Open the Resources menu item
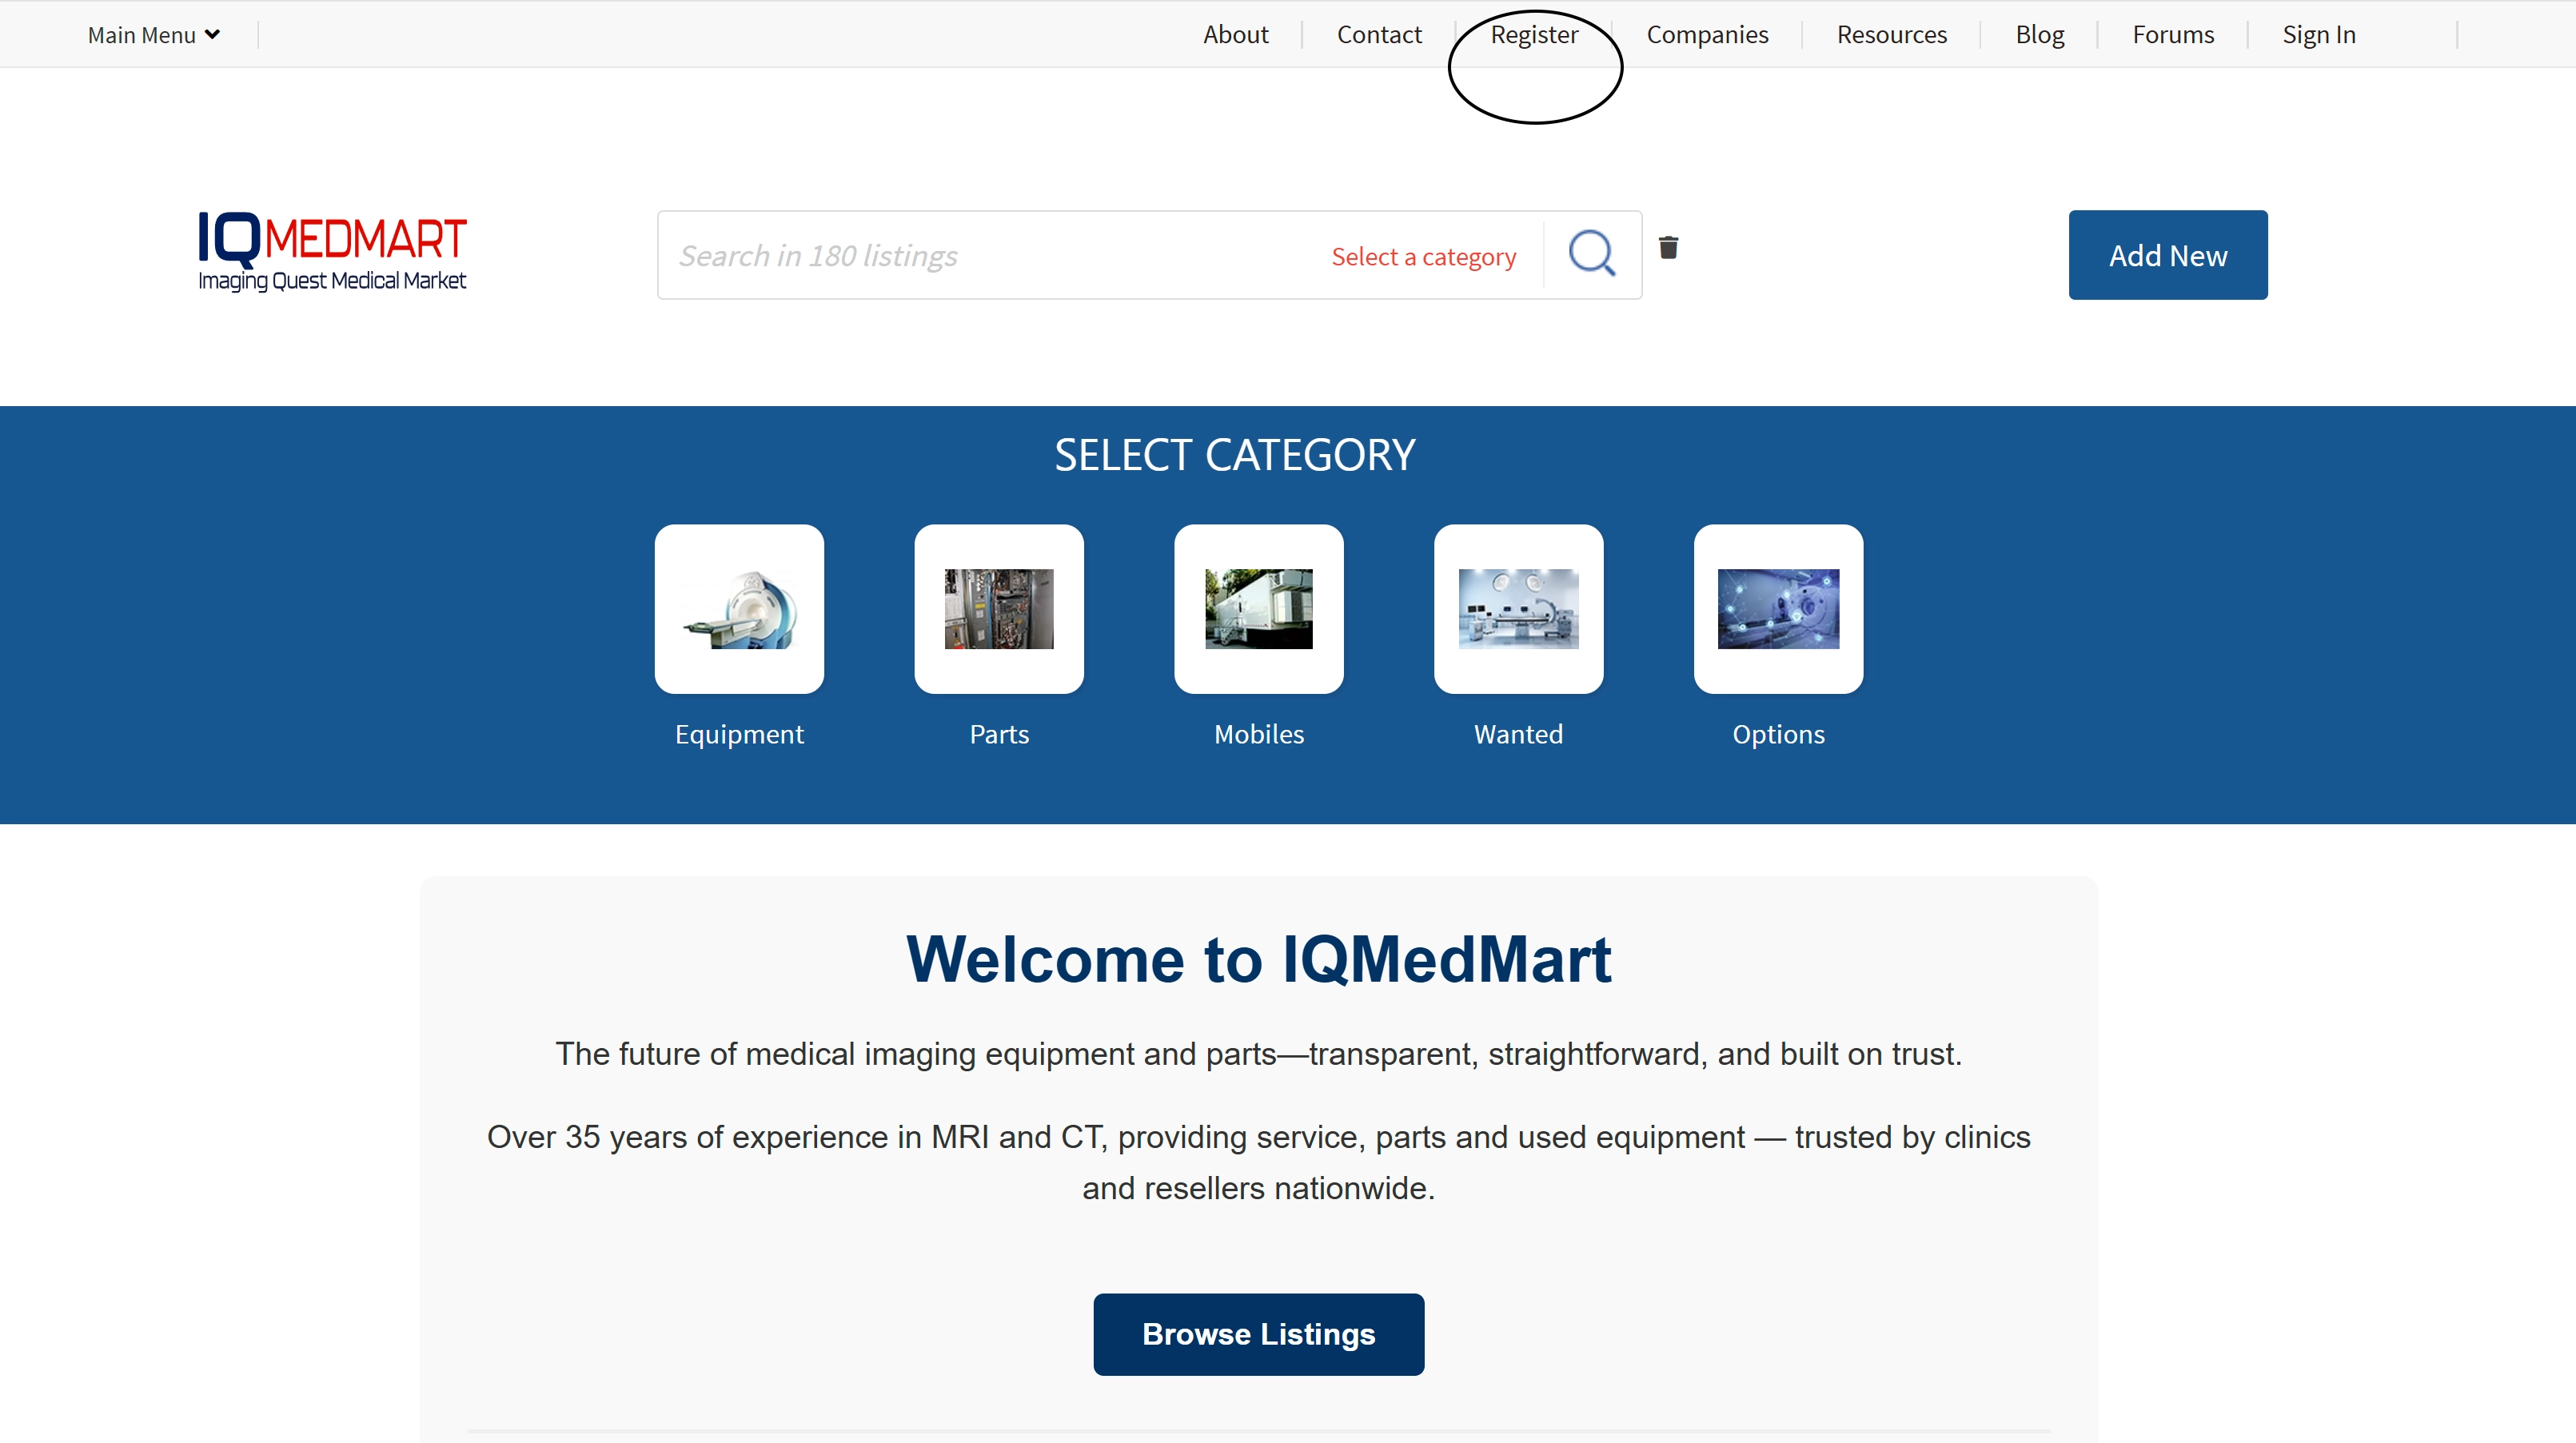Image resolution: width=2576 pixels, height=1443 pixels. 1891,35
